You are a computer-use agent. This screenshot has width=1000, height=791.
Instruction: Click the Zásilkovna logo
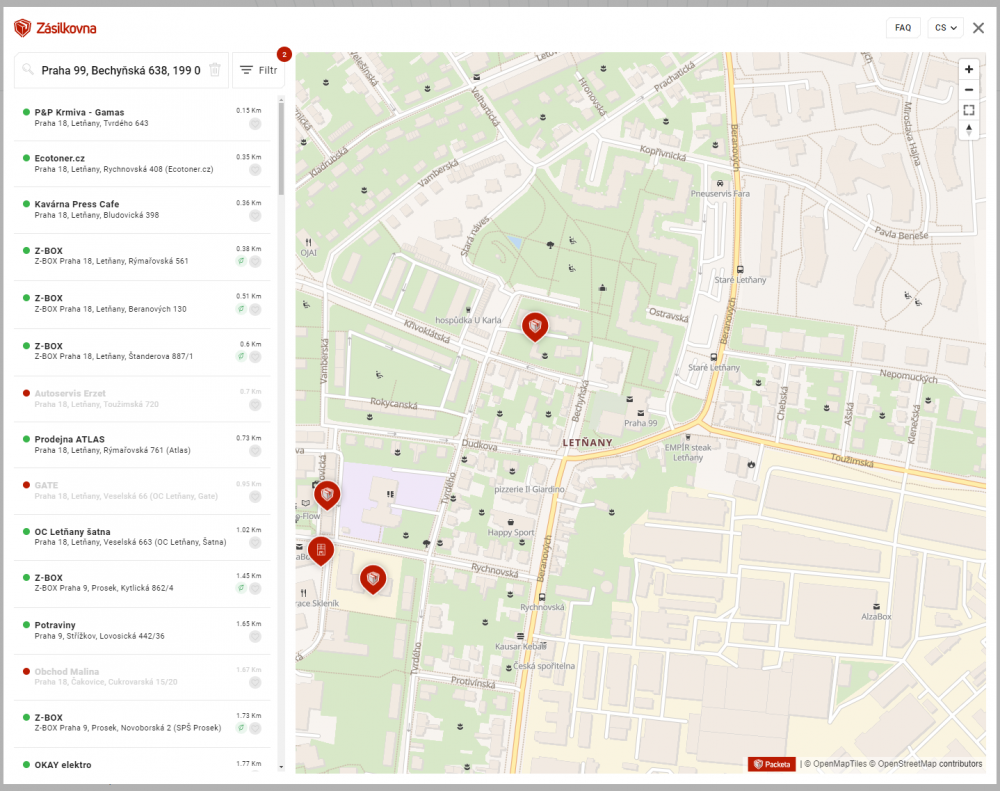click(x=55, y=28)
